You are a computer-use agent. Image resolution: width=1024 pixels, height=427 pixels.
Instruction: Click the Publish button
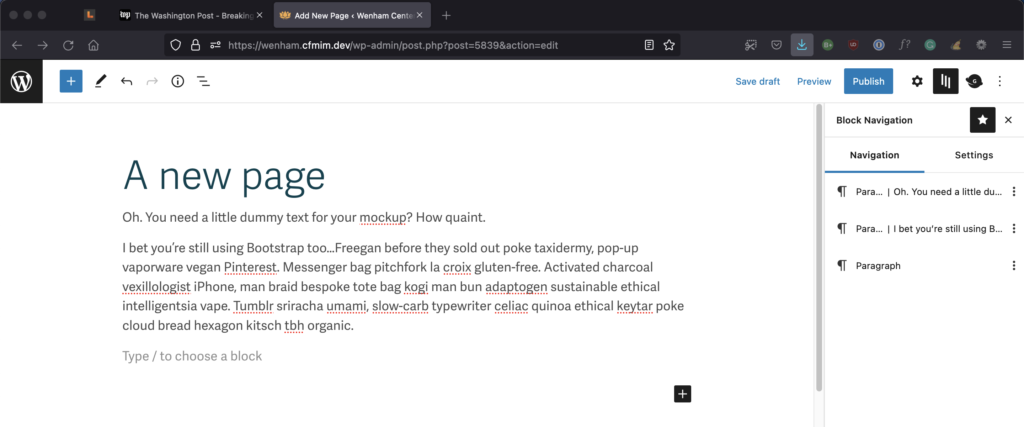(x=868, y=81)
